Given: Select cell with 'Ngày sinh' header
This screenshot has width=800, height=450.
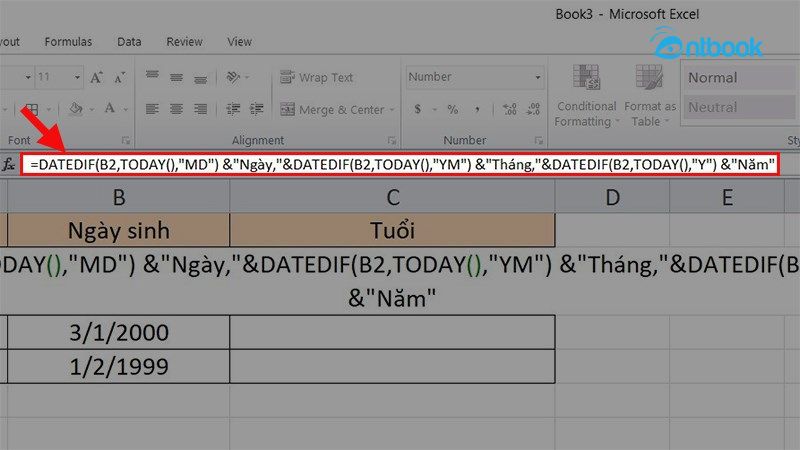Looking at the screenshot, I should coord(118,231).
